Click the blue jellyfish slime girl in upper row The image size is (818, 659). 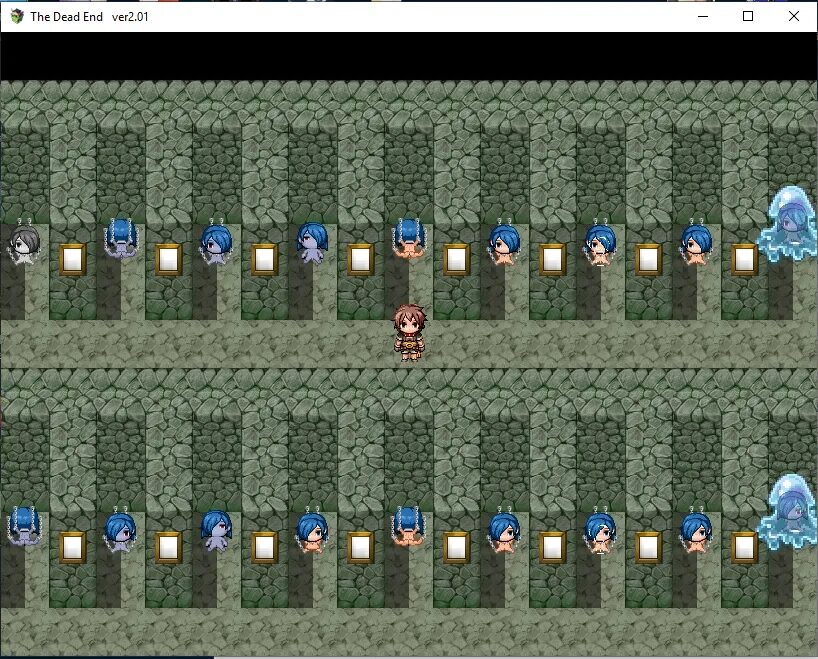(789, 224)
